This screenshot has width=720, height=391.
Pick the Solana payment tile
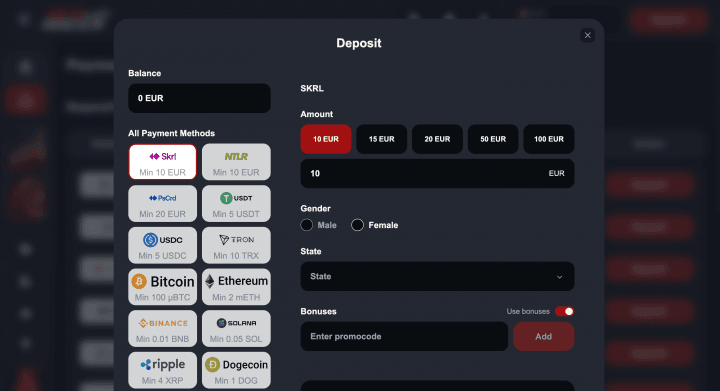(236, 329)
